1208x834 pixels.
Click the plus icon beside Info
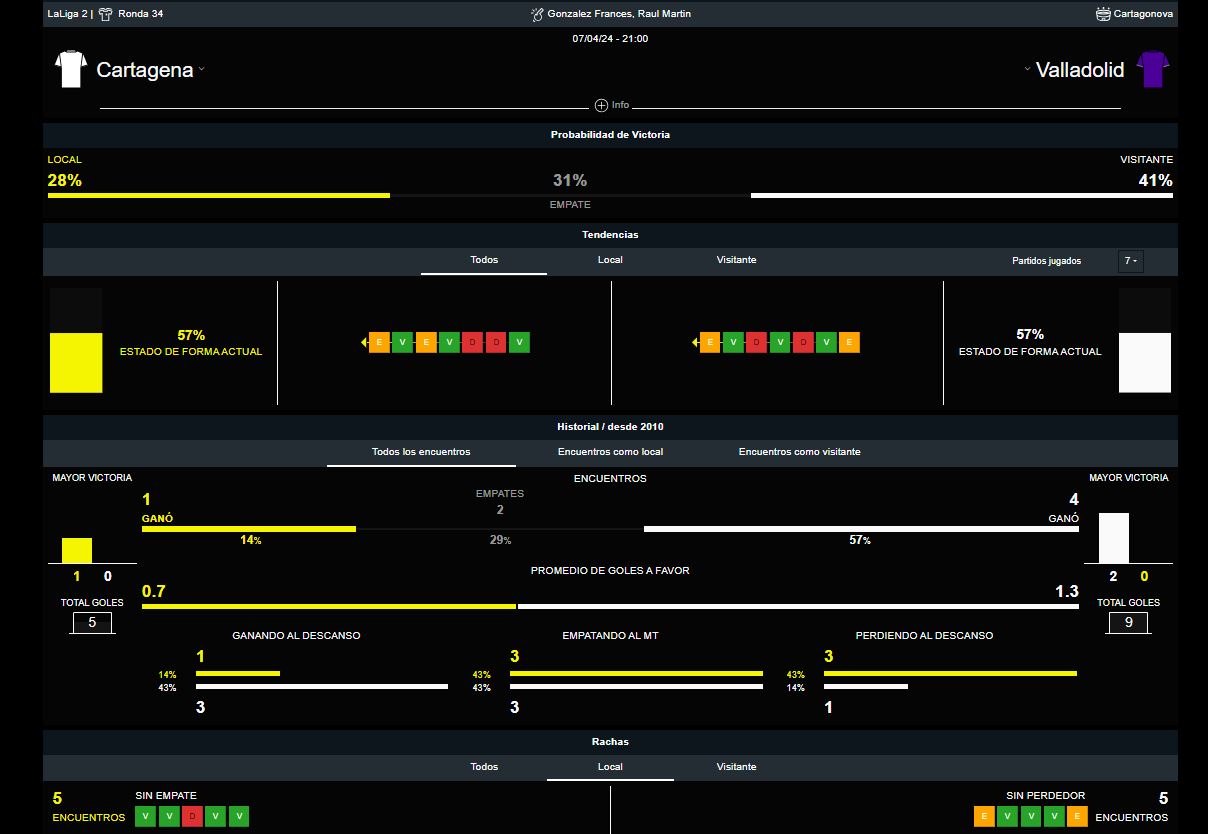pos(601,105)
